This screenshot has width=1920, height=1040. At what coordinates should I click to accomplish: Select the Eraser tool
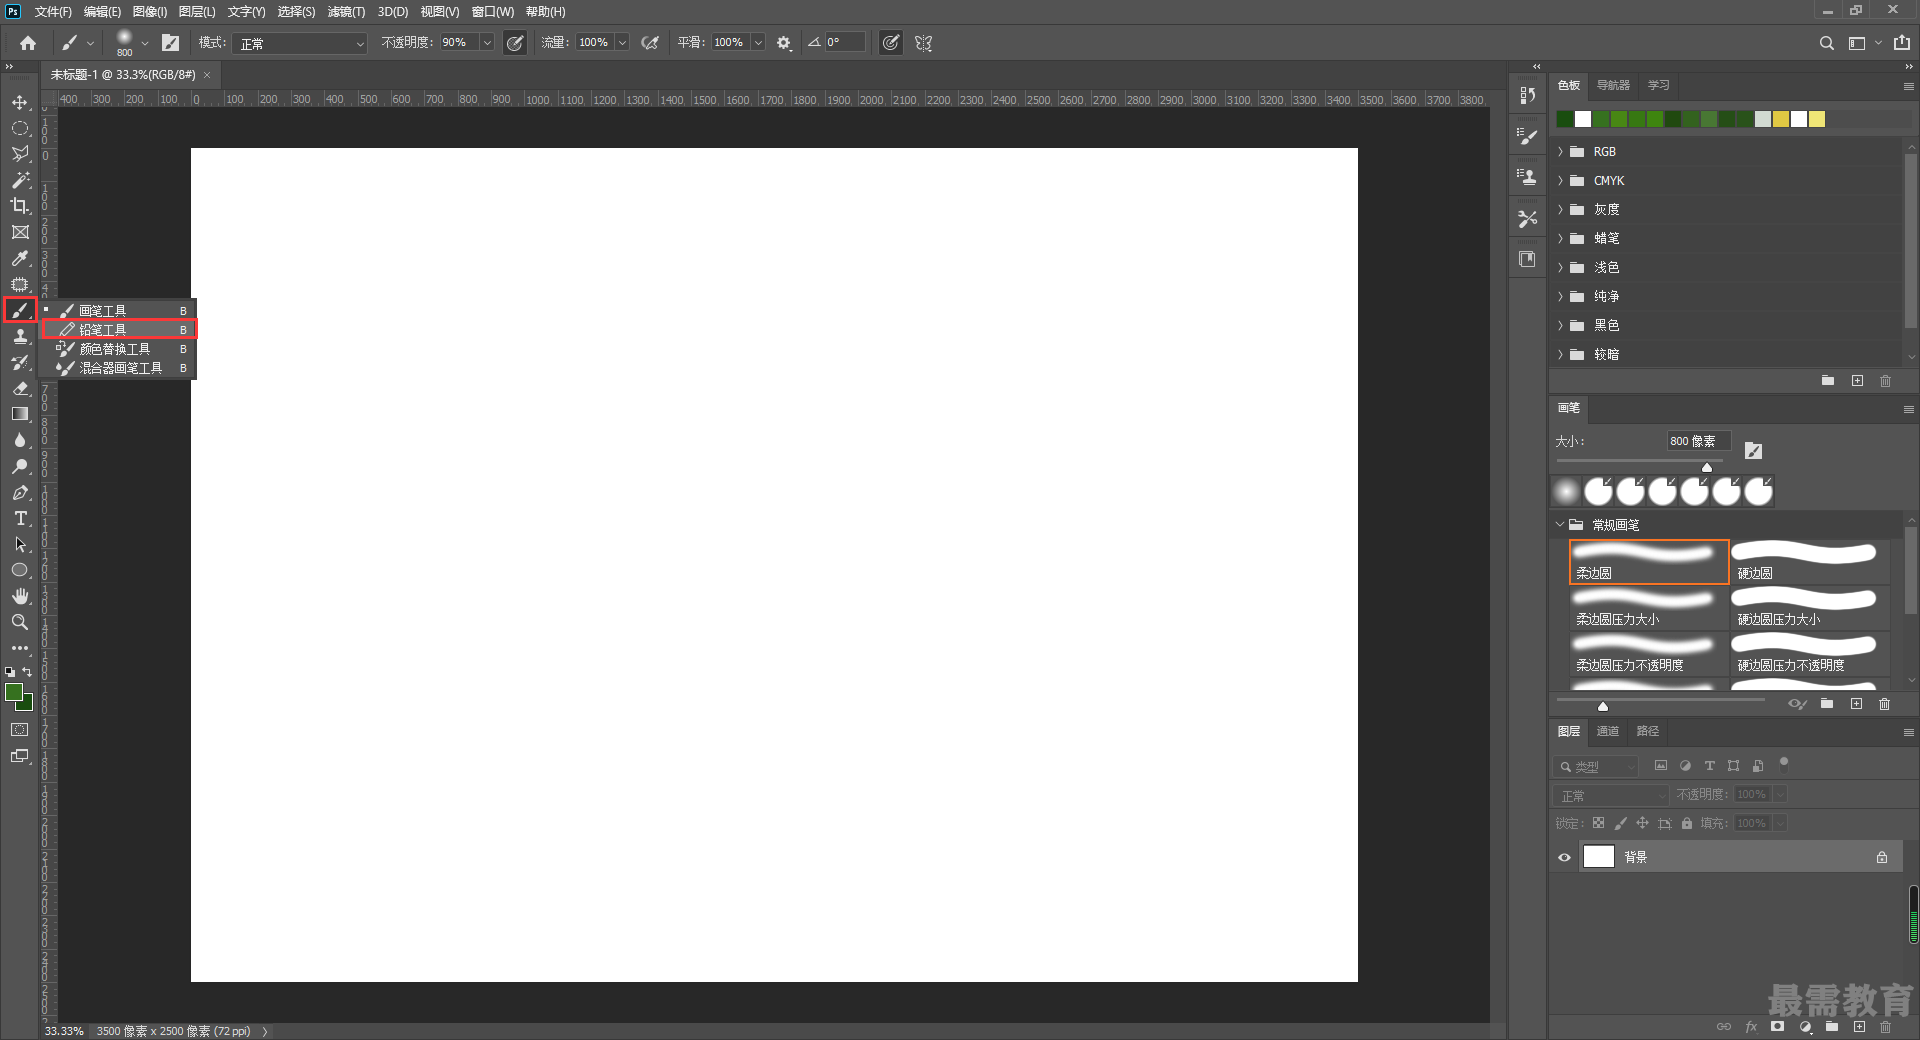click(20, 388)
